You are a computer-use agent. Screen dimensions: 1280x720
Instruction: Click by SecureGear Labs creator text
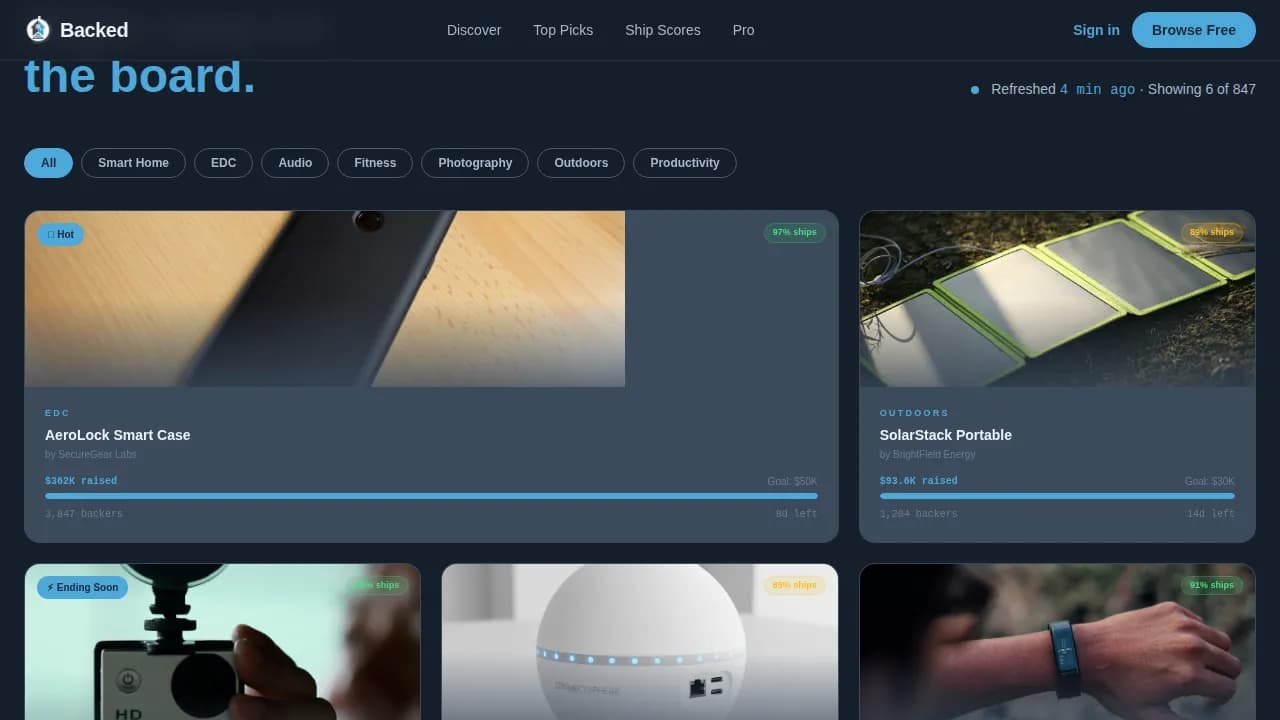(90, 454)
